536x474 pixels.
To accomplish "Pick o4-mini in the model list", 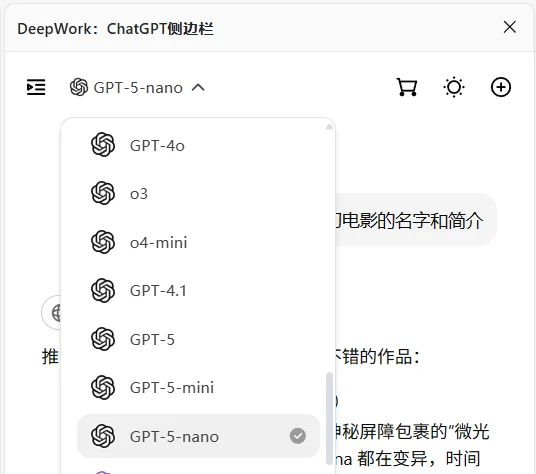I will click(x=198, y=242).
